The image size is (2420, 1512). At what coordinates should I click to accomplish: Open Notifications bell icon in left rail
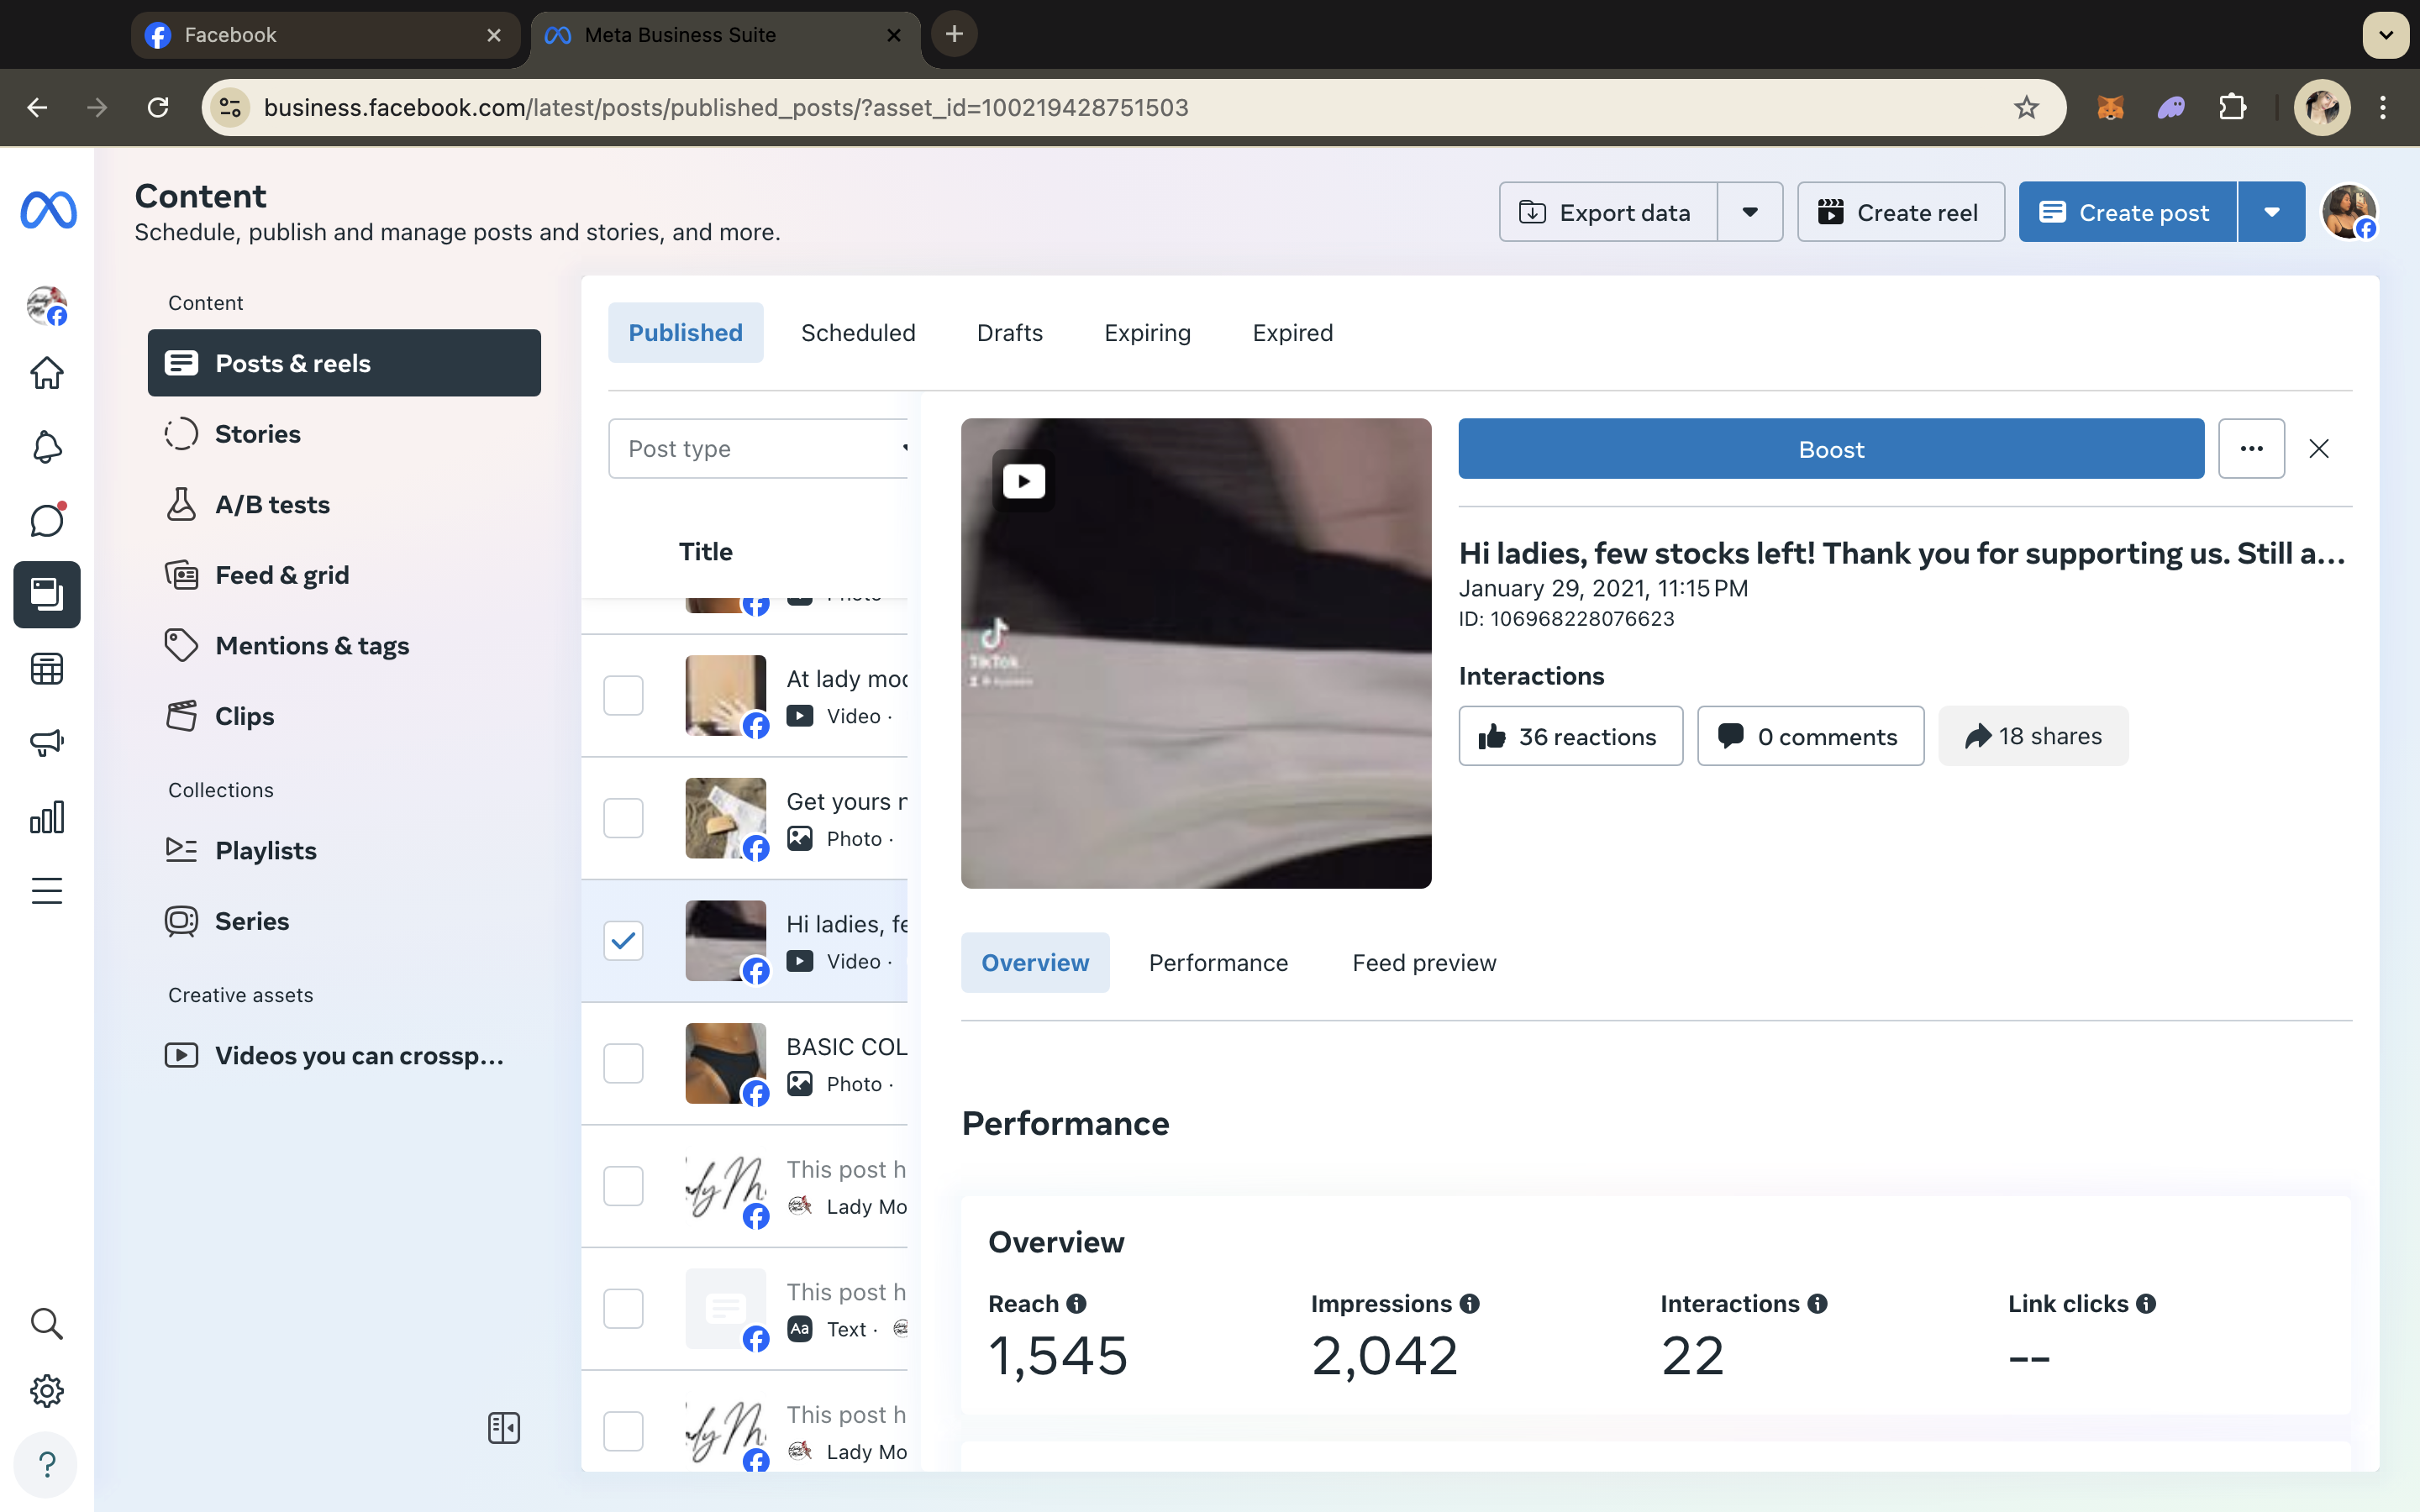point(47,446)
